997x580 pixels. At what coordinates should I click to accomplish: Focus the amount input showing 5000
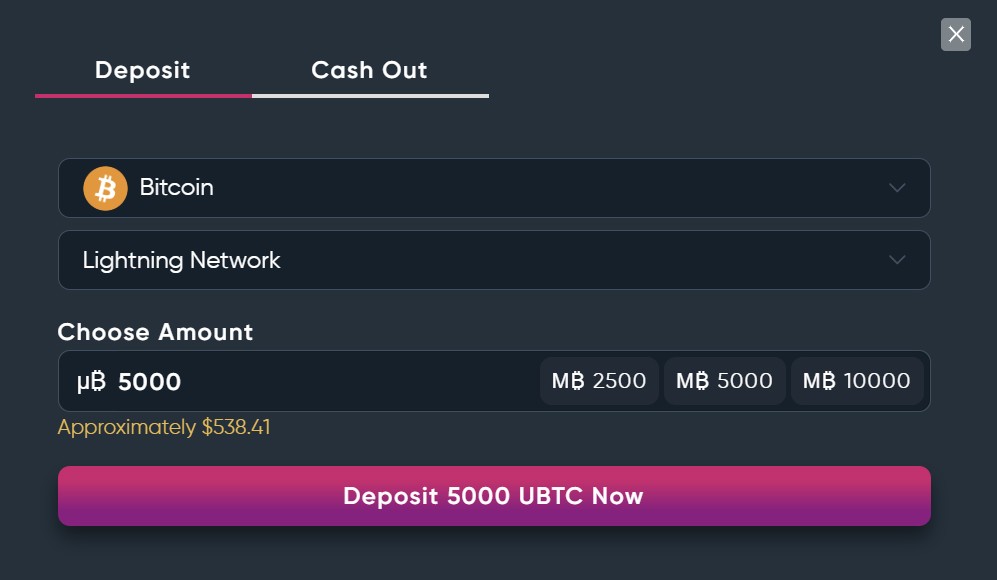click(300, 382)
